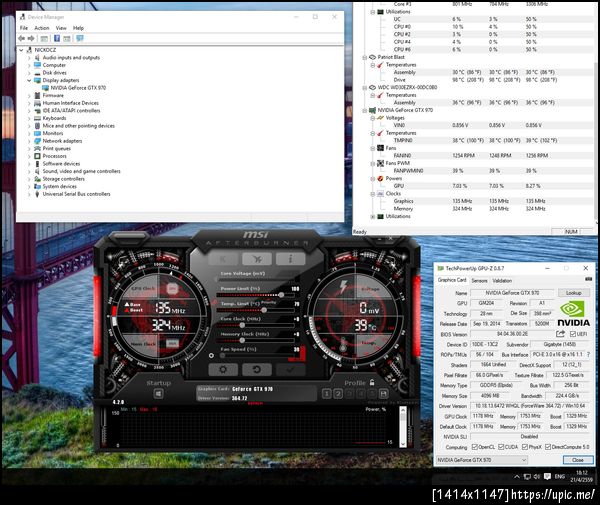Viewport: 600px width, 505px height.
Task: Select Afterburner profile slot 2
Action: (338, 394)
